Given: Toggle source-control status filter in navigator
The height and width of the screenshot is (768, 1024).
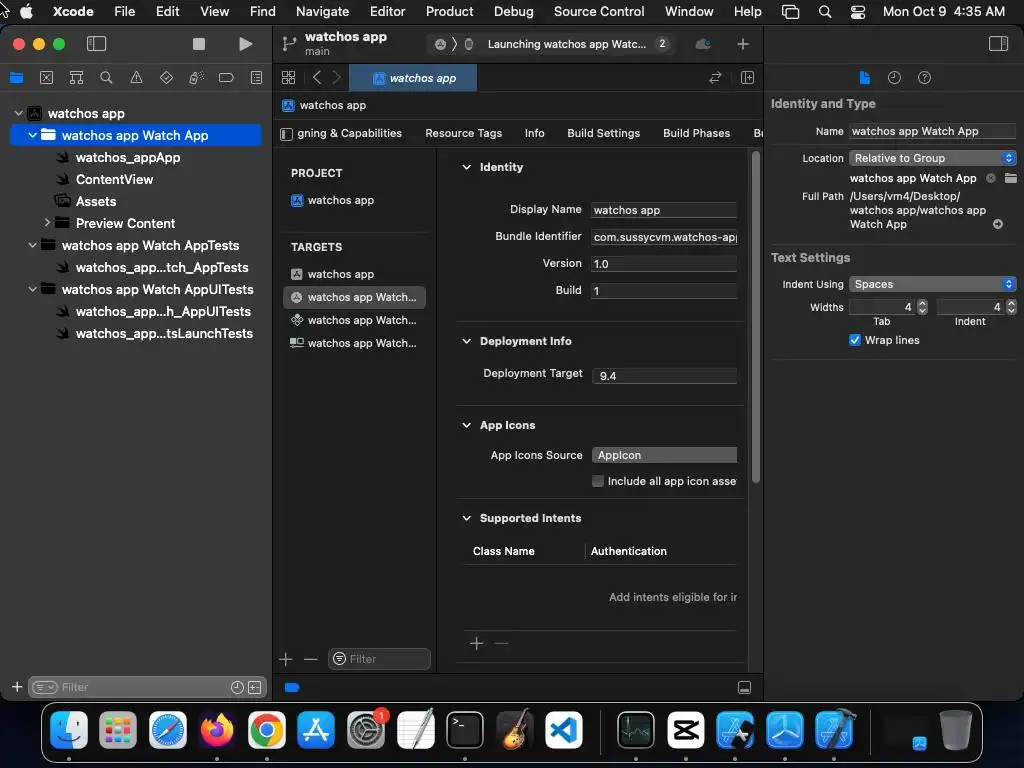Looking at the screenshot, I should pos(255,687).
